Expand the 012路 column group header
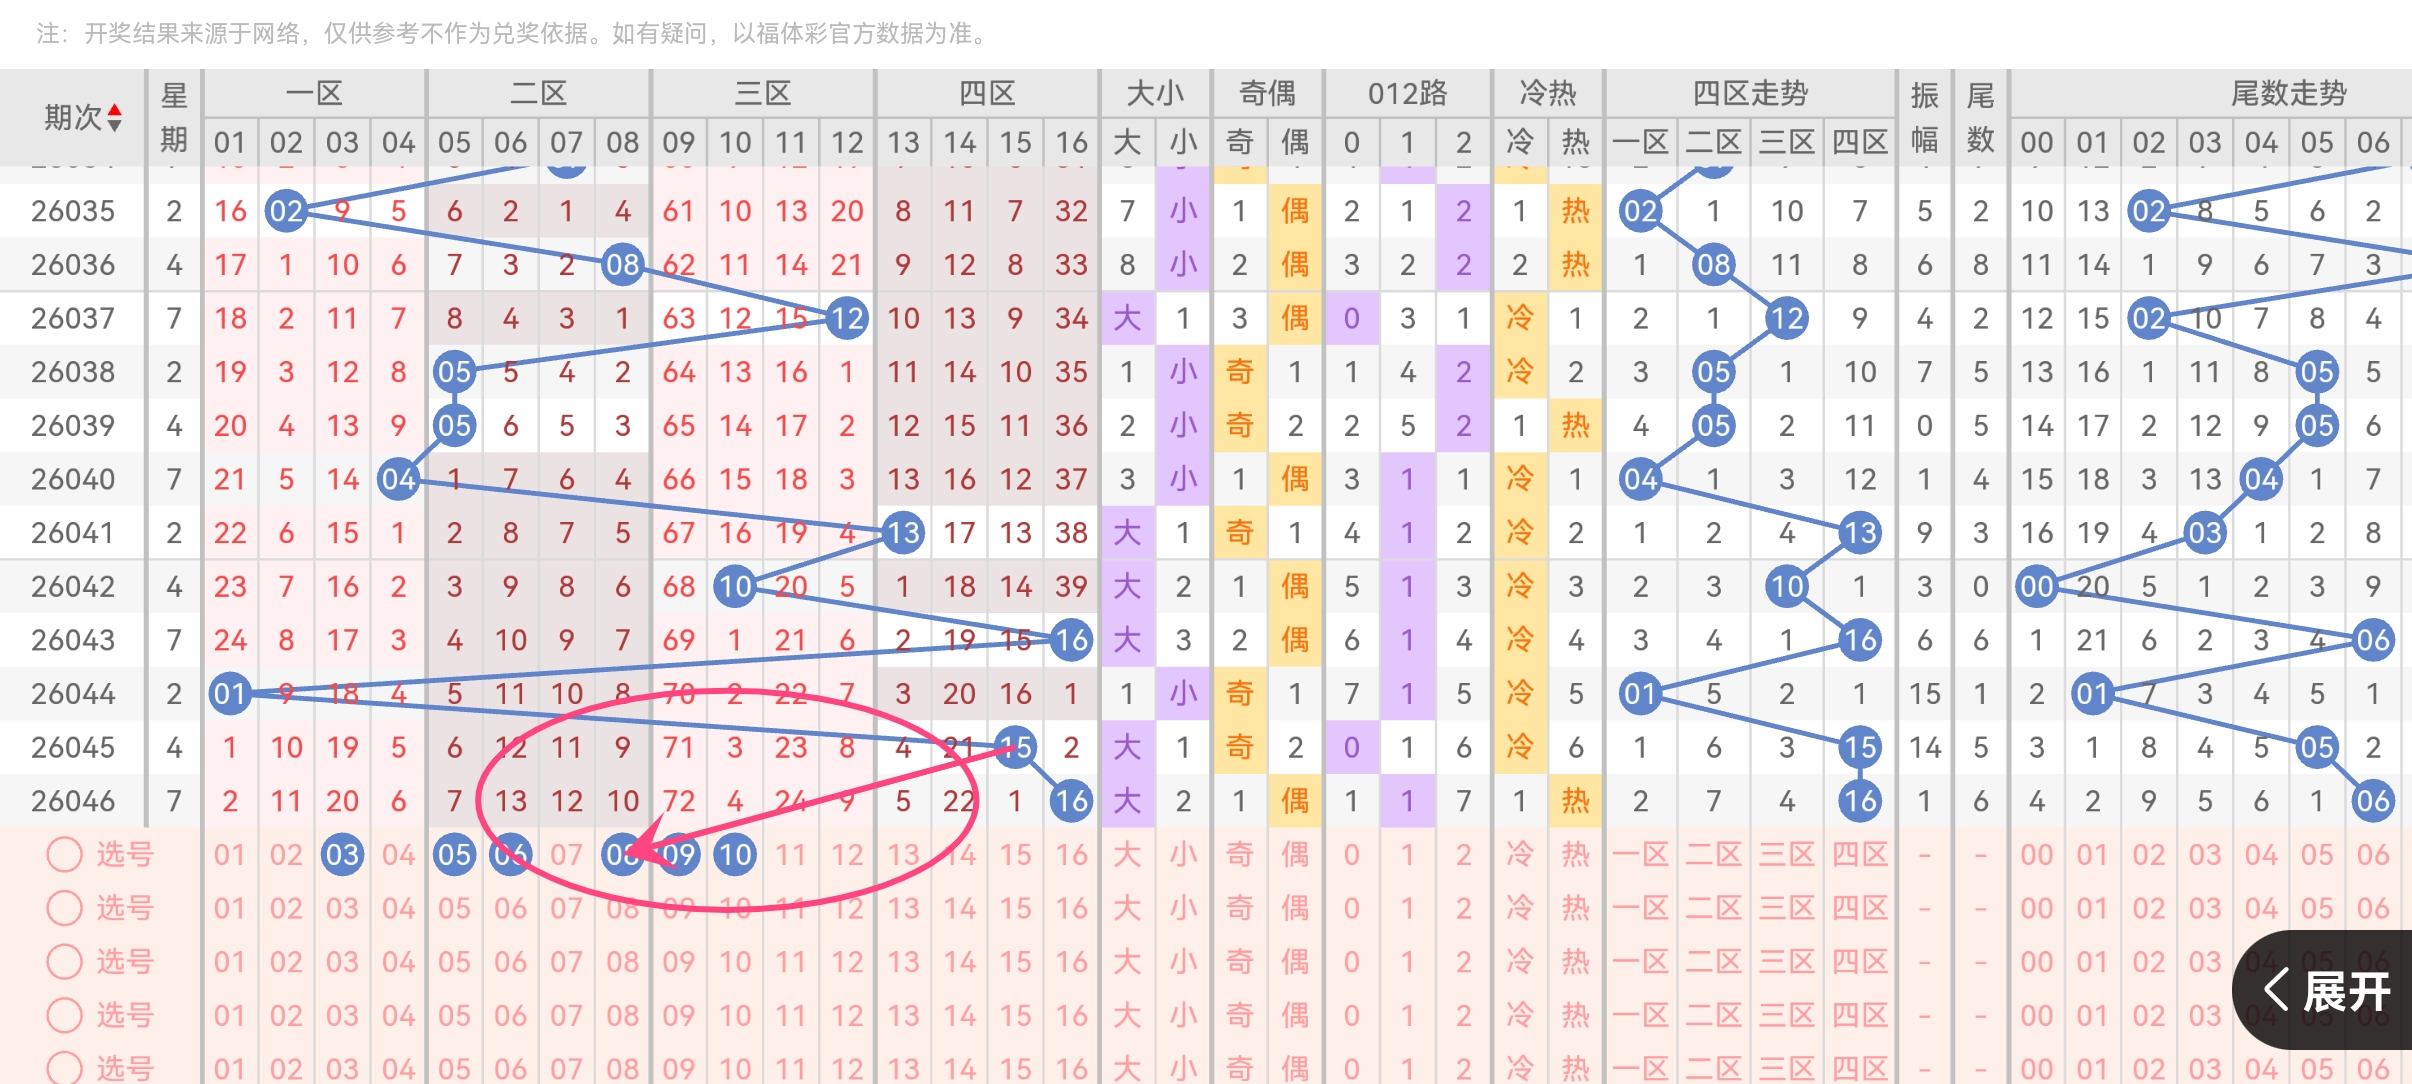 (1408, 92)
